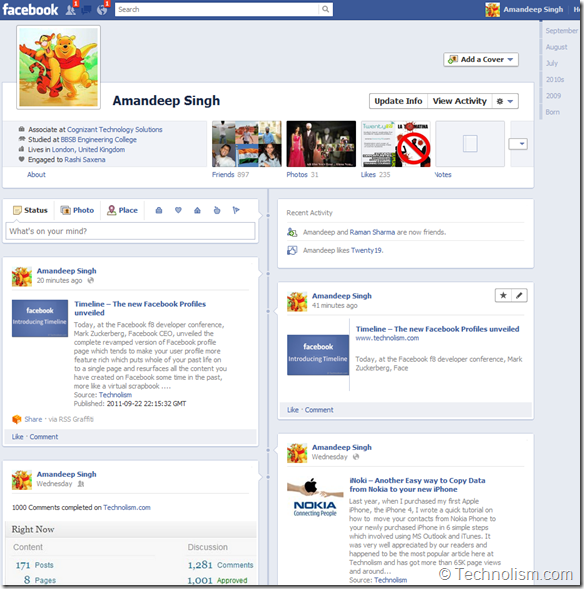Open the messages icon in top bar
Image resolution: width=584 pixels, height=589 pixels.
point(86,9)
